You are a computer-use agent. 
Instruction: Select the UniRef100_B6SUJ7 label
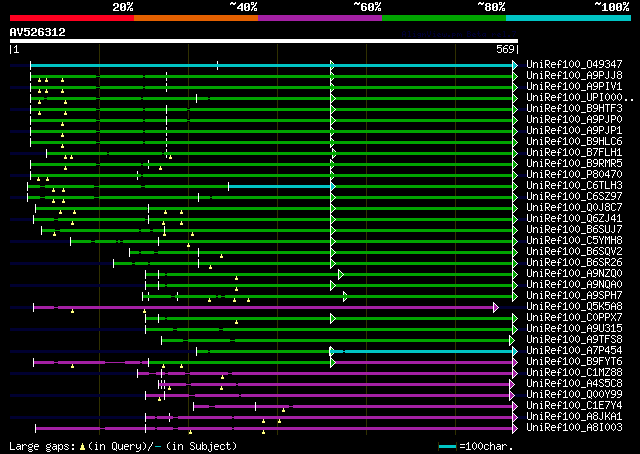click(574, 230)
